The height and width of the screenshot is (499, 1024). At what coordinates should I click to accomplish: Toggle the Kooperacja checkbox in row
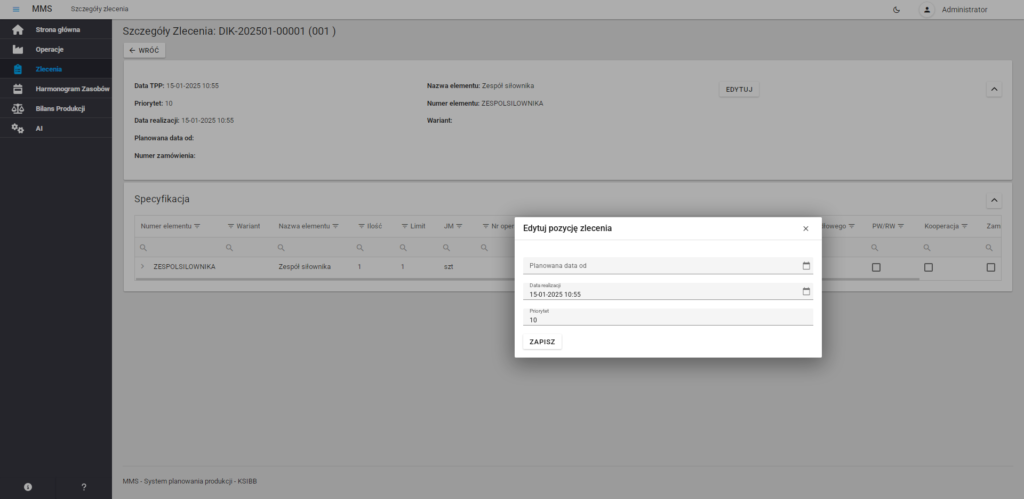[928, 267]
